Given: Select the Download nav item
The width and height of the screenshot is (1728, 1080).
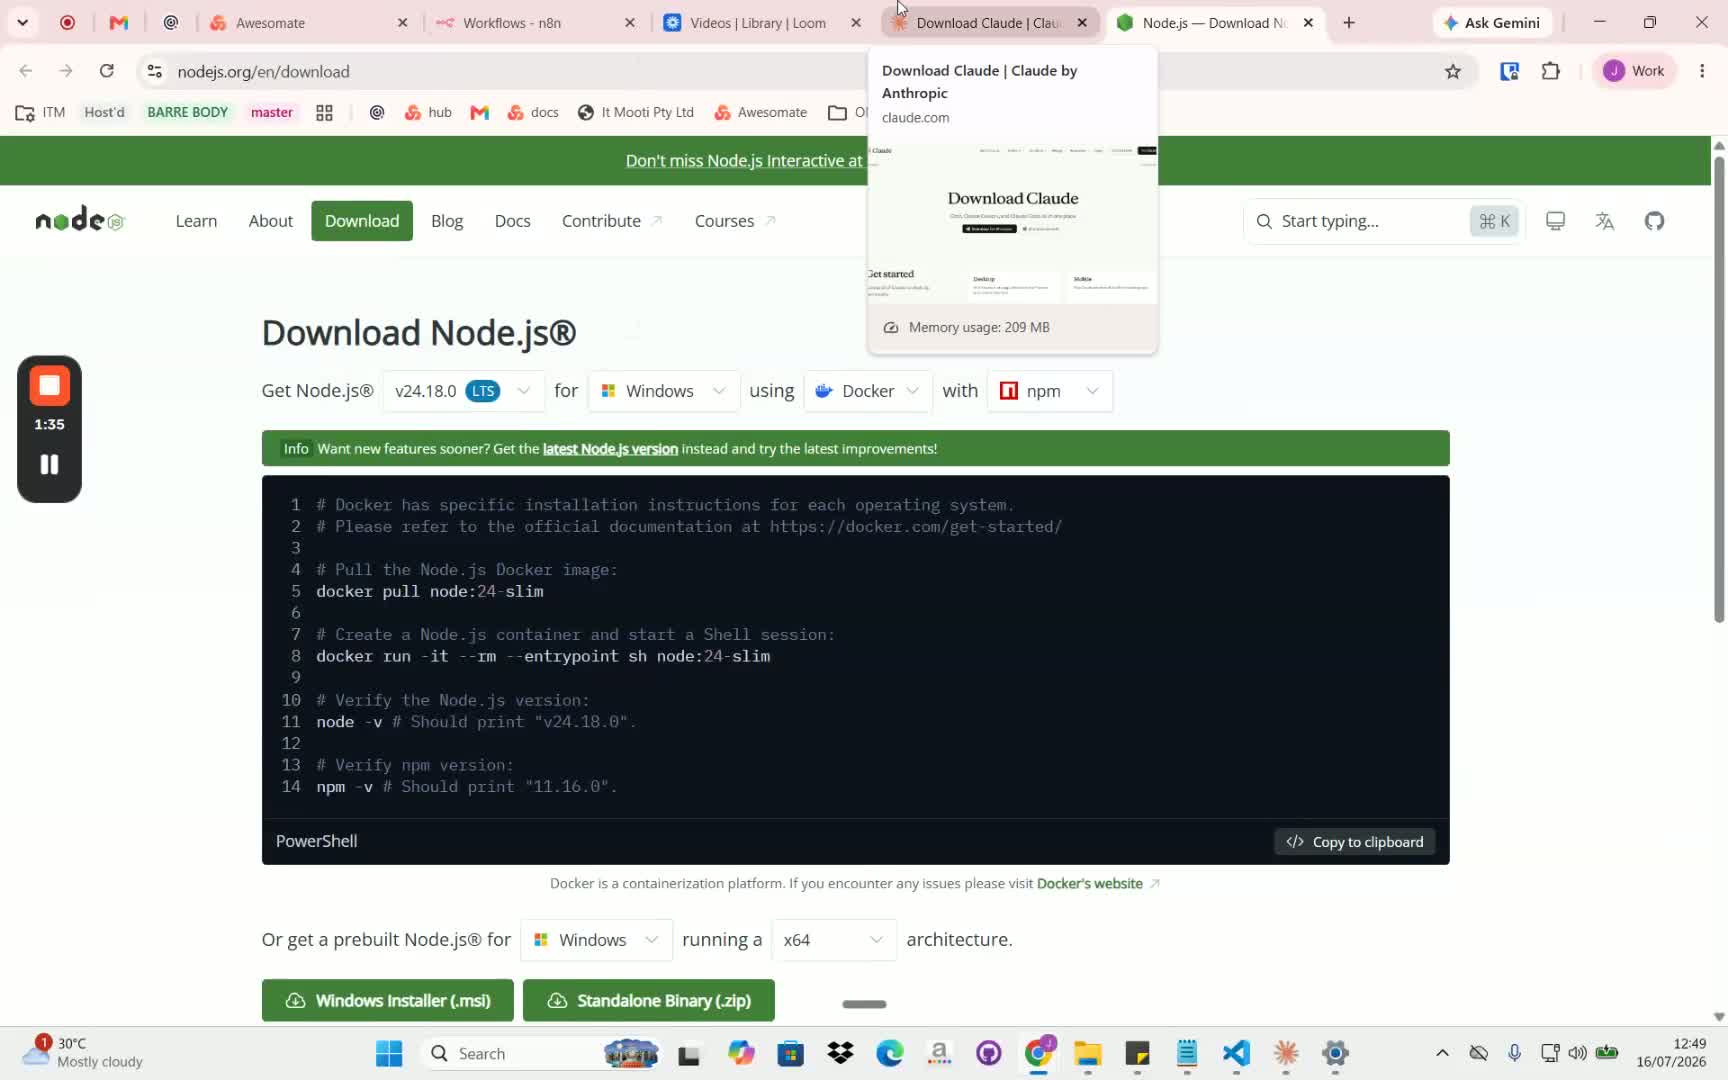Looking at the screenshot, I should click(x=362, y=221).
